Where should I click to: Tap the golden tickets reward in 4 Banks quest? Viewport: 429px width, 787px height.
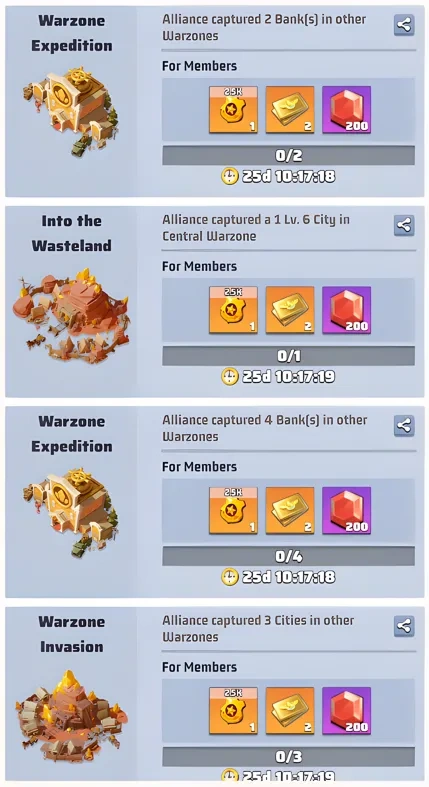(290, 510)
